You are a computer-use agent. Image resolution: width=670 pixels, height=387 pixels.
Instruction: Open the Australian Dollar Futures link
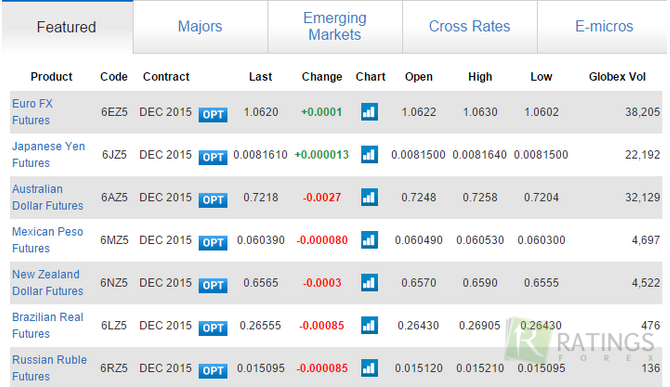click(x=47, y=197)
